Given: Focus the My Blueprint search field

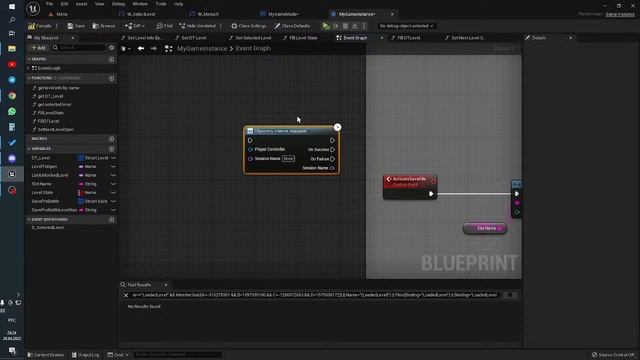Looking at the screenshot, I should [79, 48].
